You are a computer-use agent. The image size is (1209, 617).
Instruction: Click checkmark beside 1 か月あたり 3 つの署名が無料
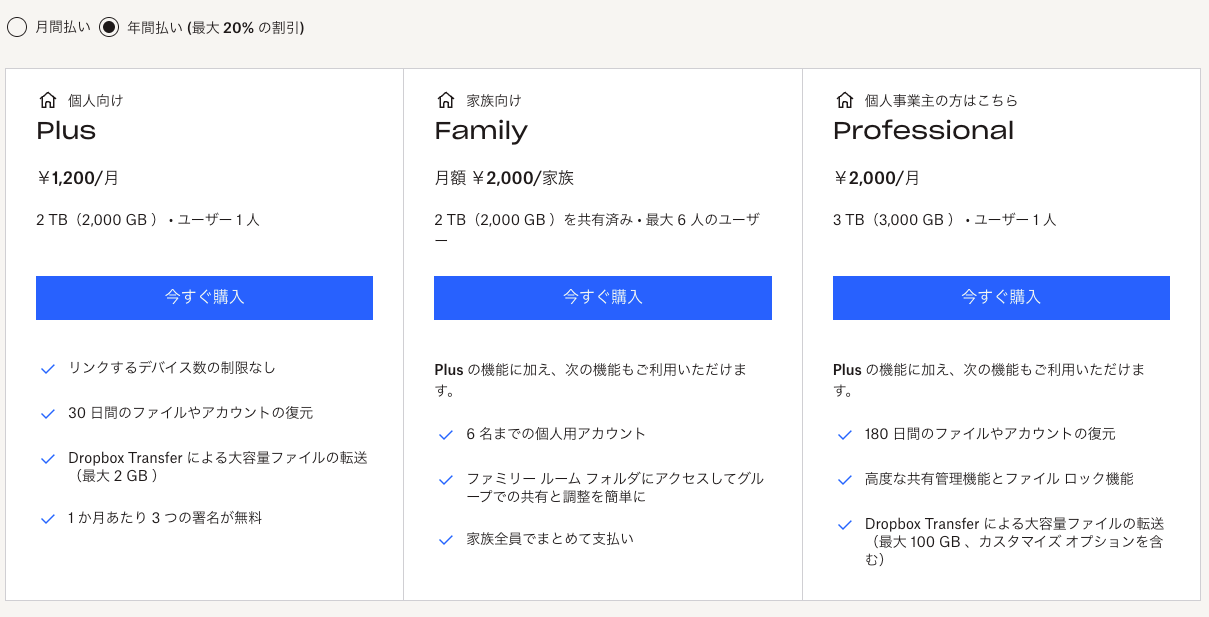click(47, 519)
